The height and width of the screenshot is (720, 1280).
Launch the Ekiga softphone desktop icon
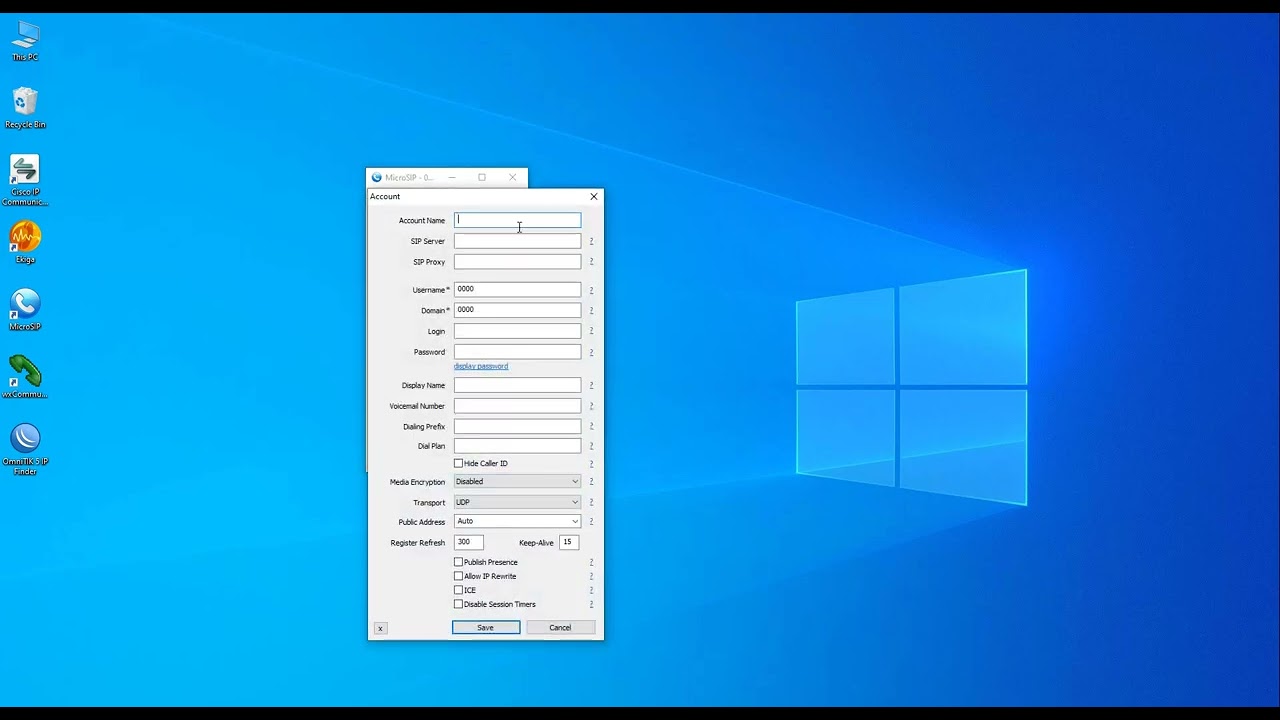click(25, 243)
